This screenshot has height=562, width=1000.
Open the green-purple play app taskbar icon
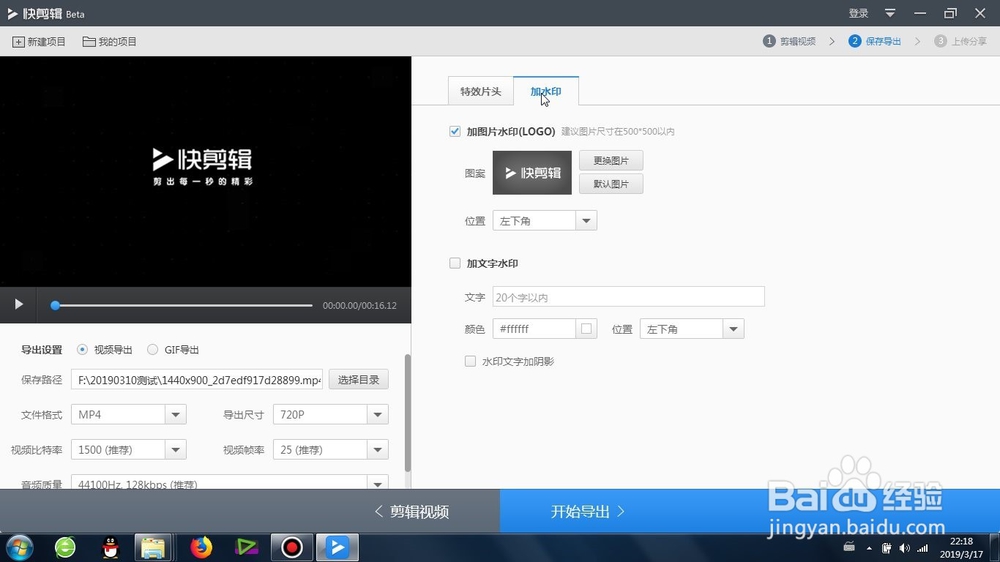click(x=246, y=547)
